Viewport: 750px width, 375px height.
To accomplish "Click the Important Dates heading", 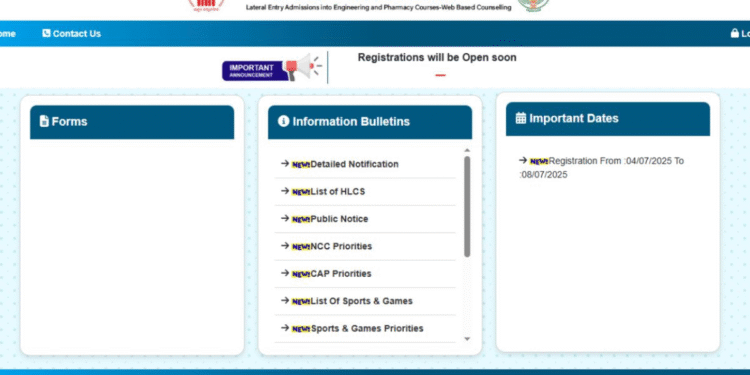I will click(574, 118).
